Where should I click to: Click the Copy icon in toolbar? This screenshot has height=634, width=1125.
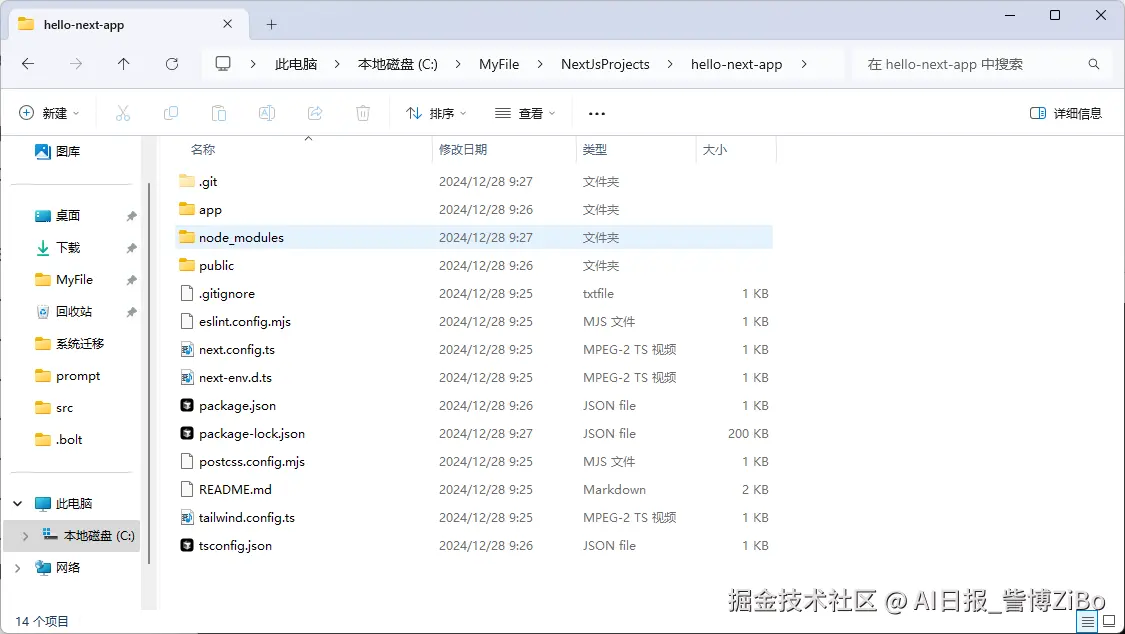click(171, 113)
